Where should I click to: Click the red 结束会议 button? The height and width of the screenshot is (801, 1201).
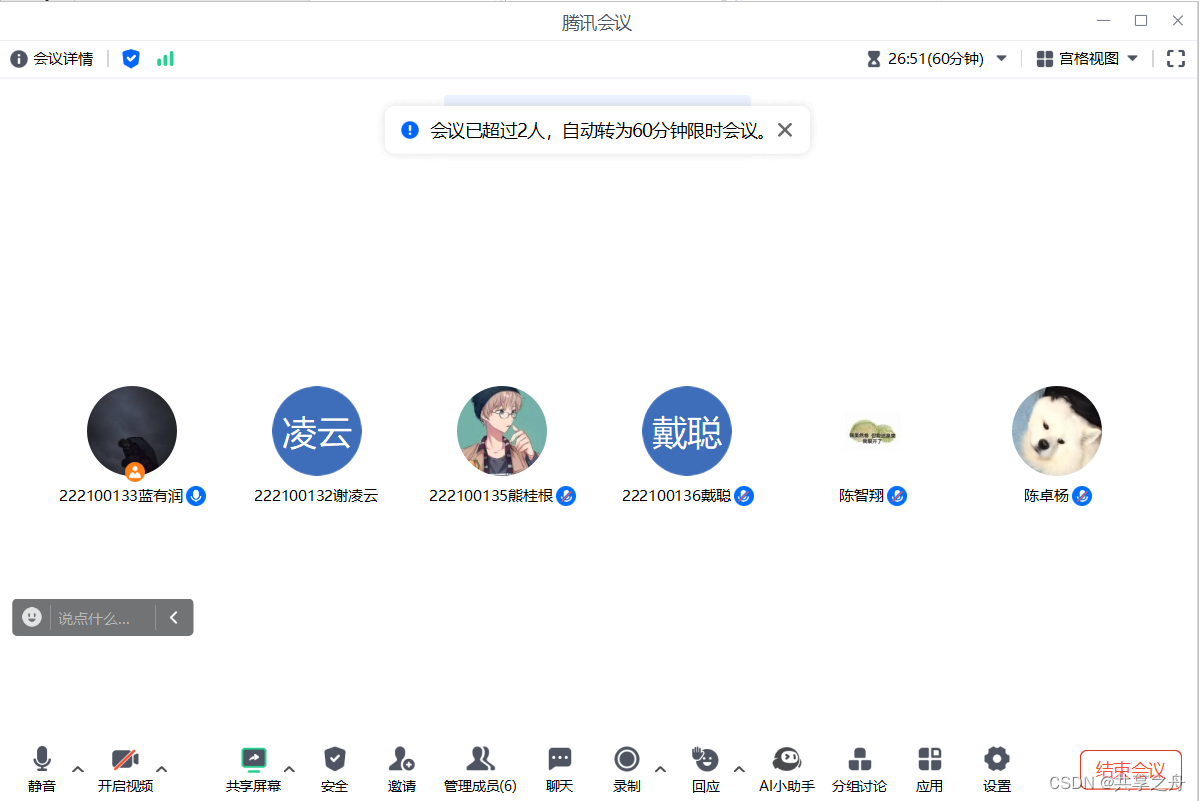pyautogui.click(x=1131, y=770)
